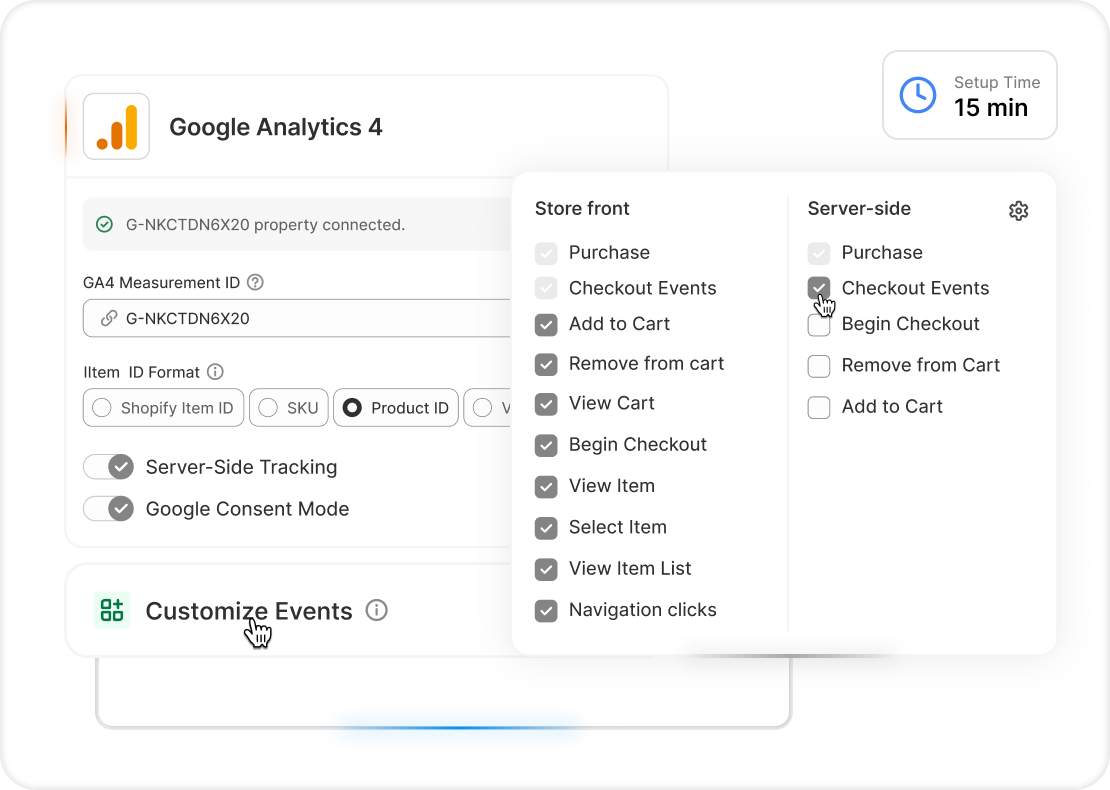The image size is (1110, 790).
Task: Click the Item ID Format info icon
Action: (215, 372)
